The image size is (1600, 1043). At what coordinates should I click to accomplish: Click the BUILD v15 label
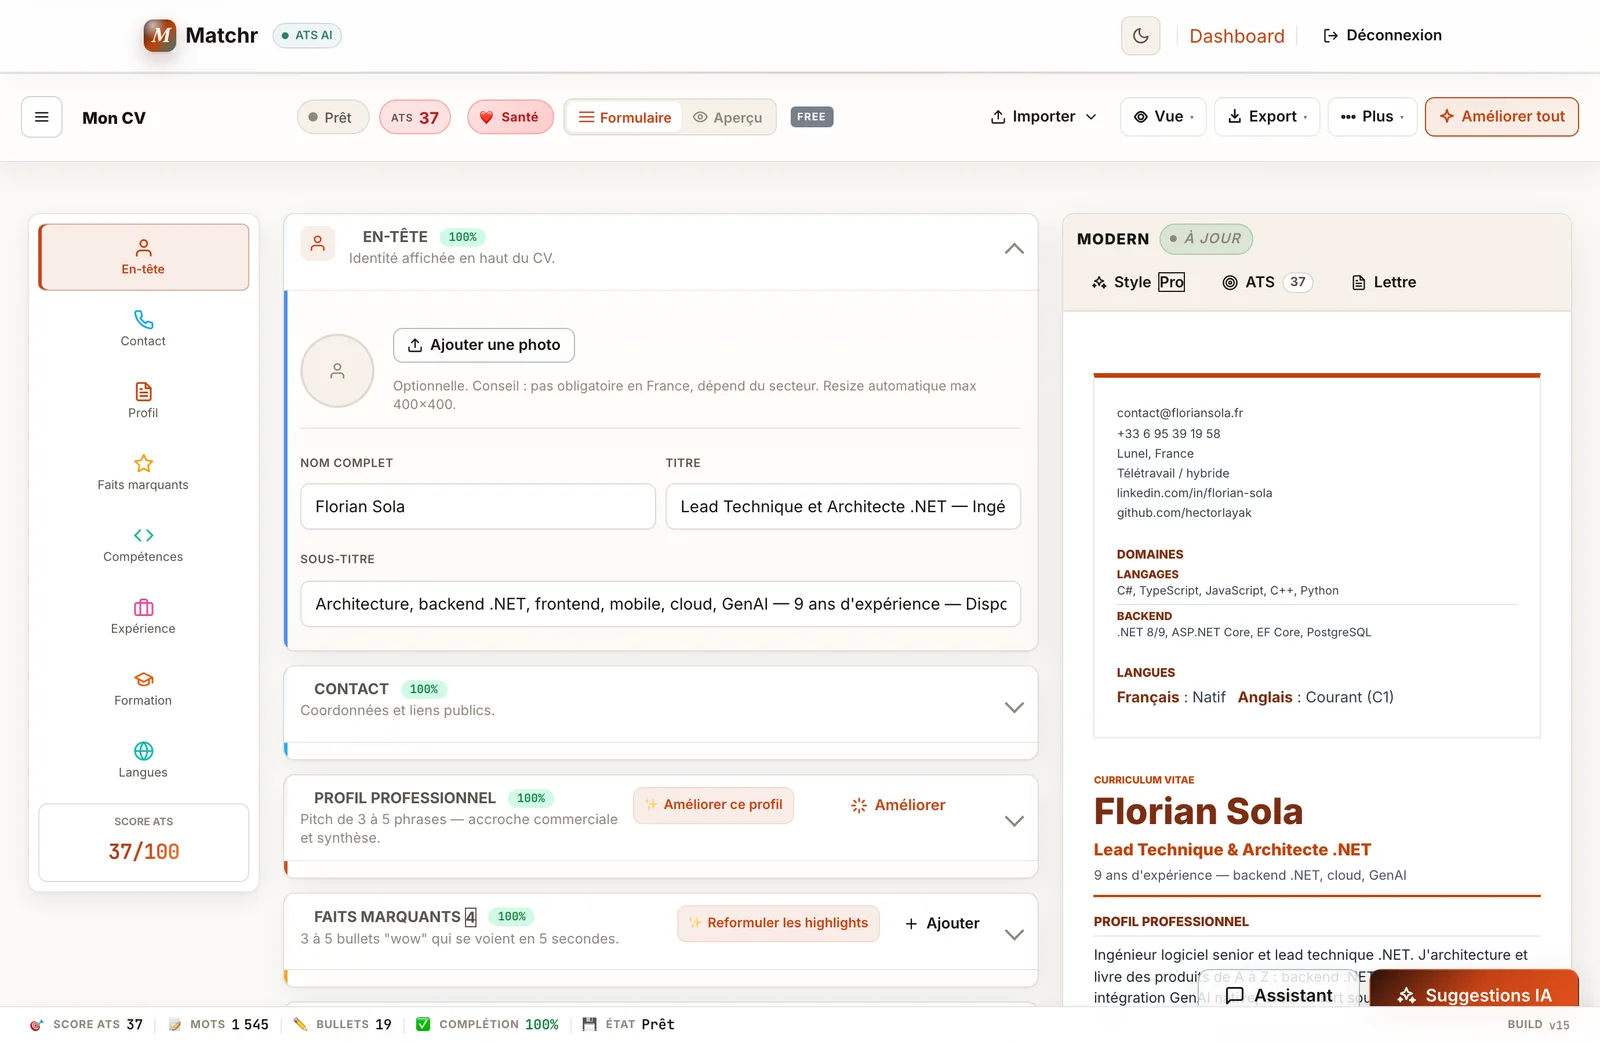click(1538, 1024)
